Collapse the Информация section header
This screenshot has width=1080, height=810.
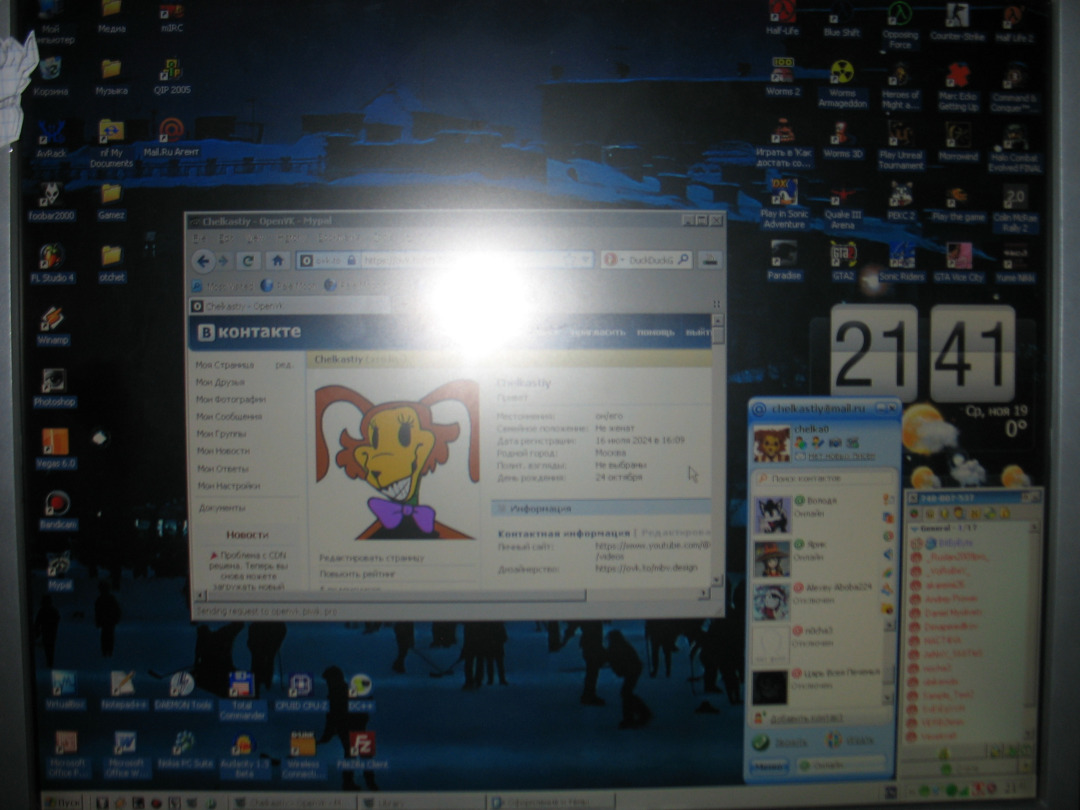pyautogui.click(x=601, y=508)
